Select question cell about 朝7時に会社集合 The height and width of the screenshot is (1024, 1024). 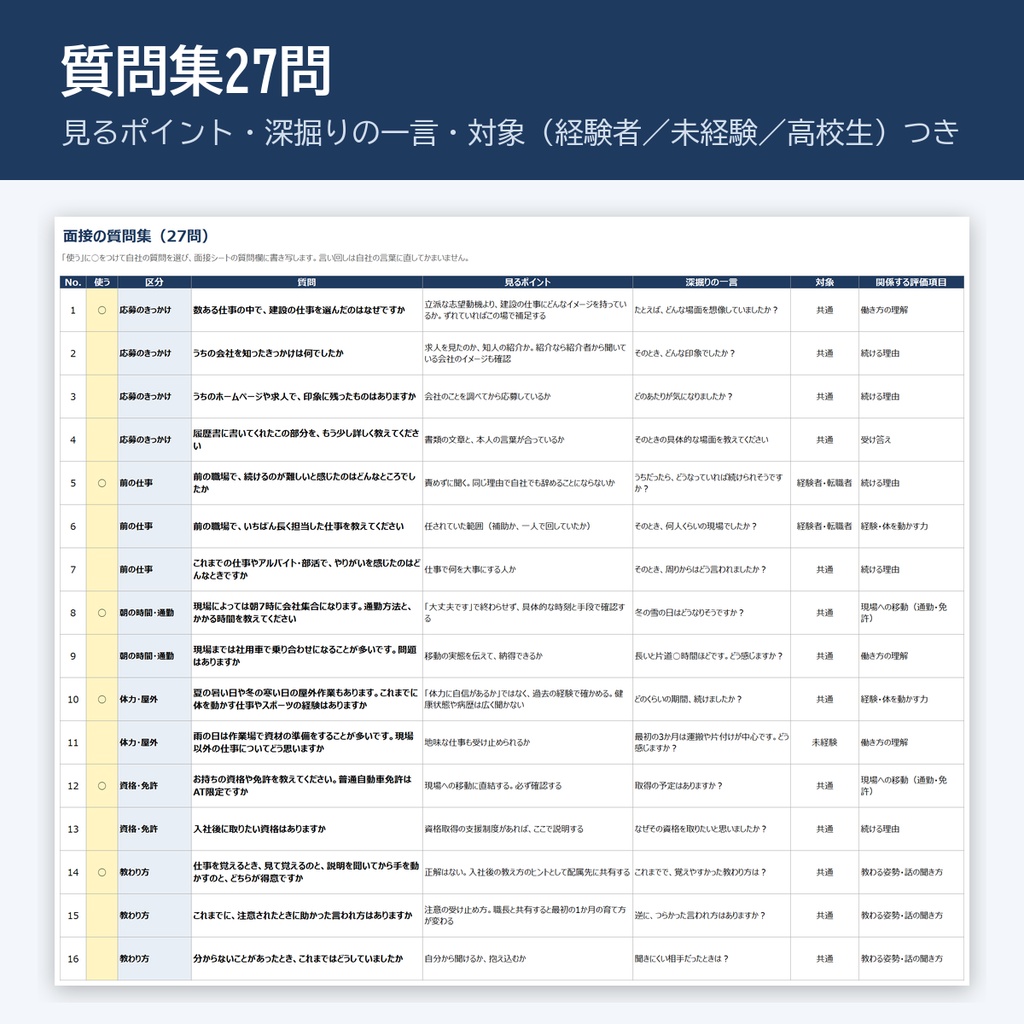point(307,613)
